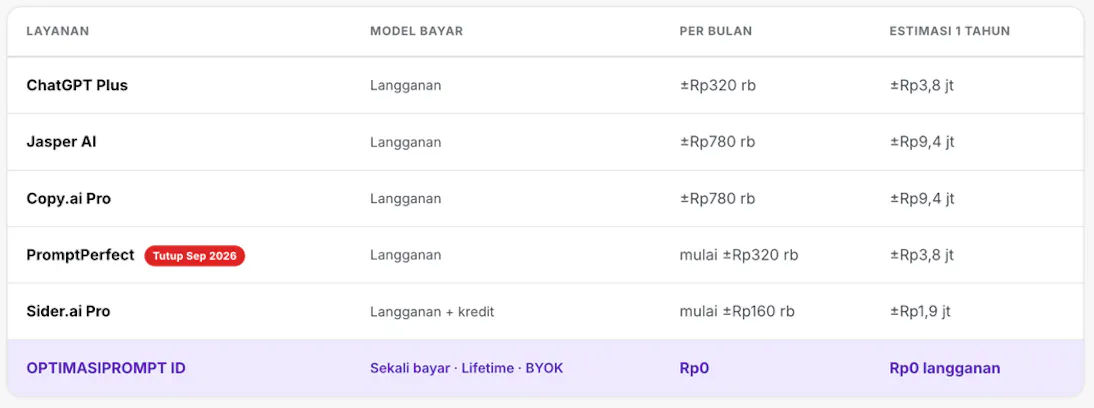
Task: Click the ChatGPT Plus service name
Action: click(x=77, y=85)
